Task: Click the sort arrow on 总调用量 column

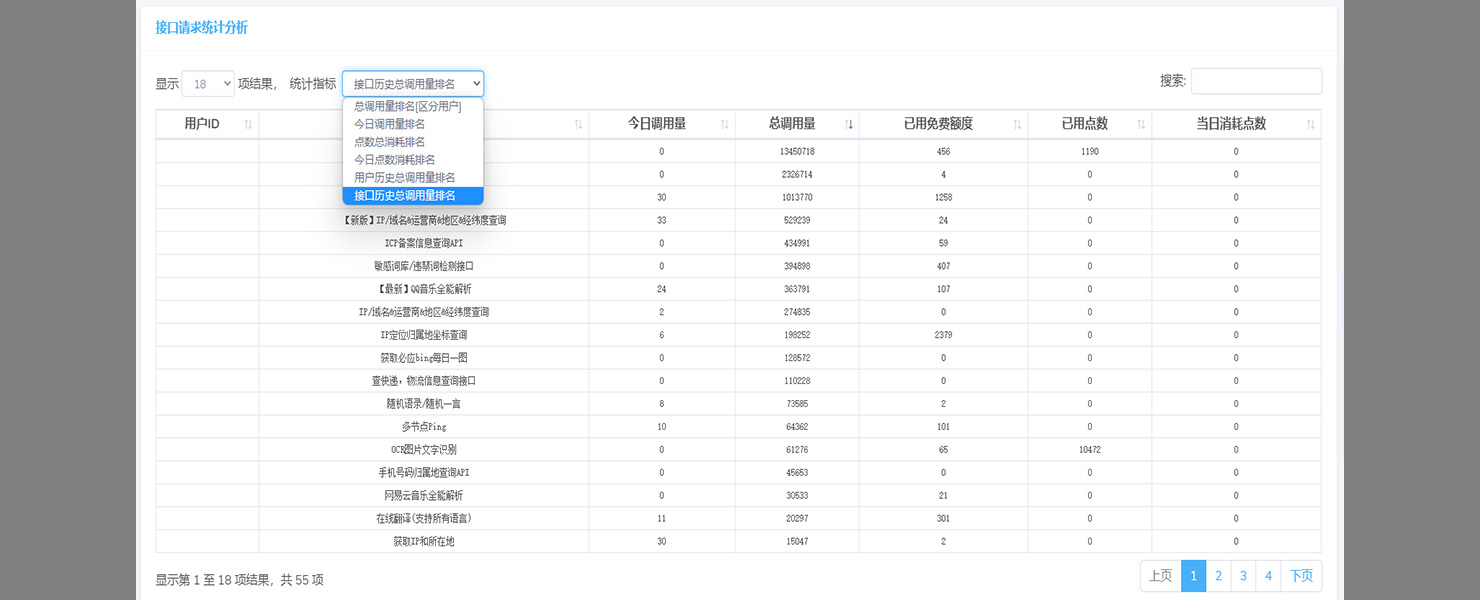Action: [849, 124]
